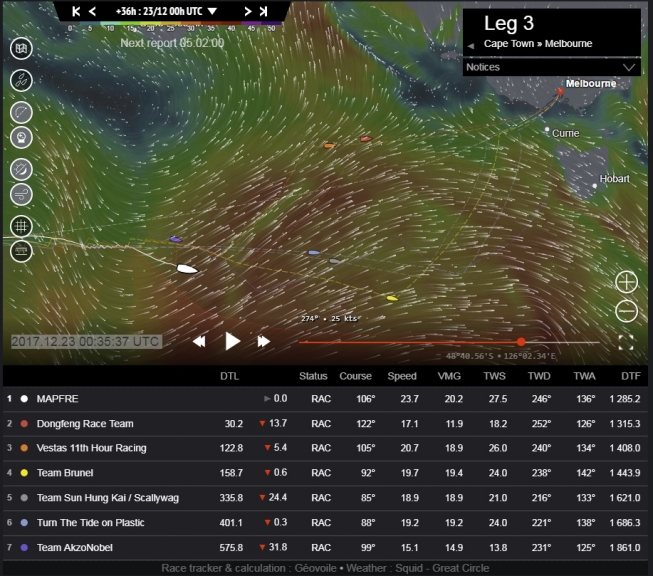
Task: Toggle the orange Vestas color dot
Action: click(24, 448)
